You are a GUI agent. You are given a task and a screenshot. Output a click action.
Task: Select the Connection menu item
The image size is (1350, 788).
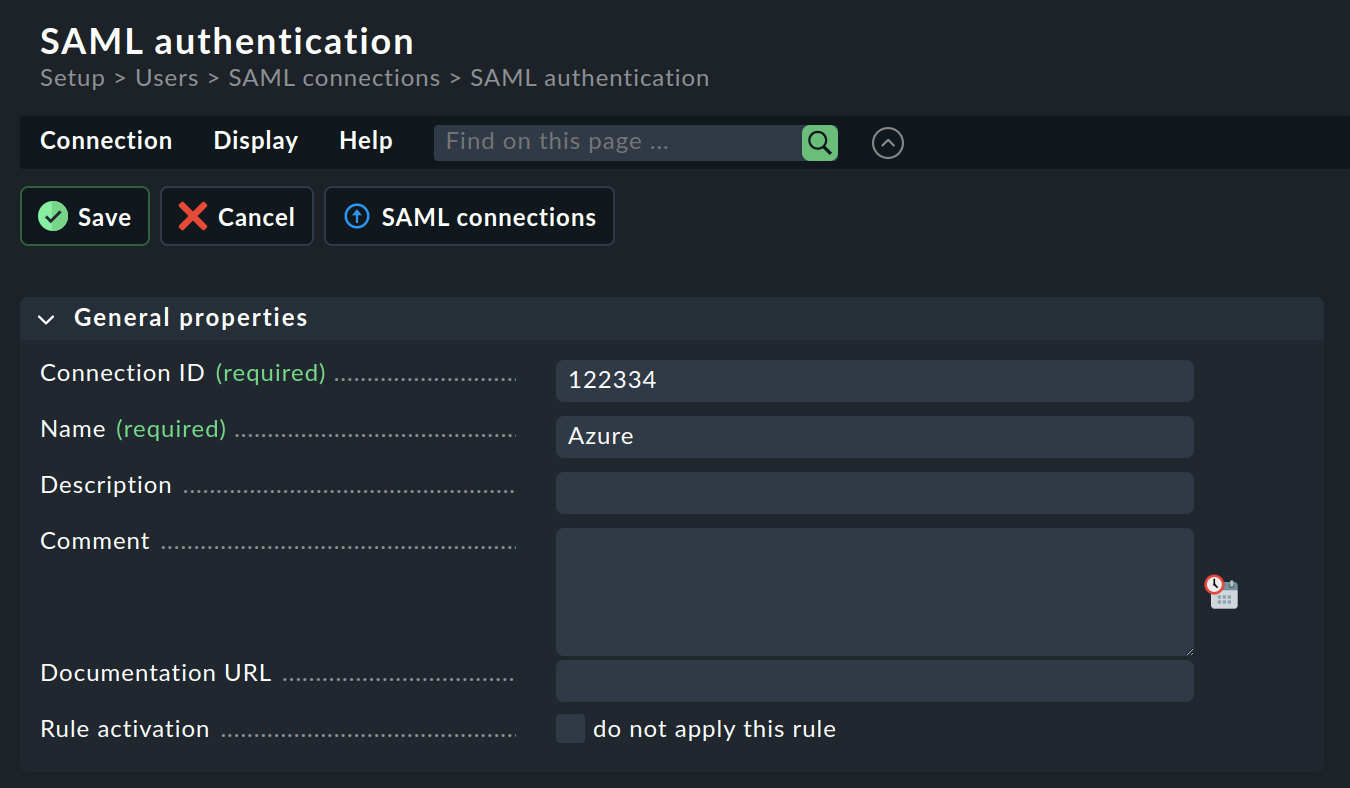(x=105, y=141)
